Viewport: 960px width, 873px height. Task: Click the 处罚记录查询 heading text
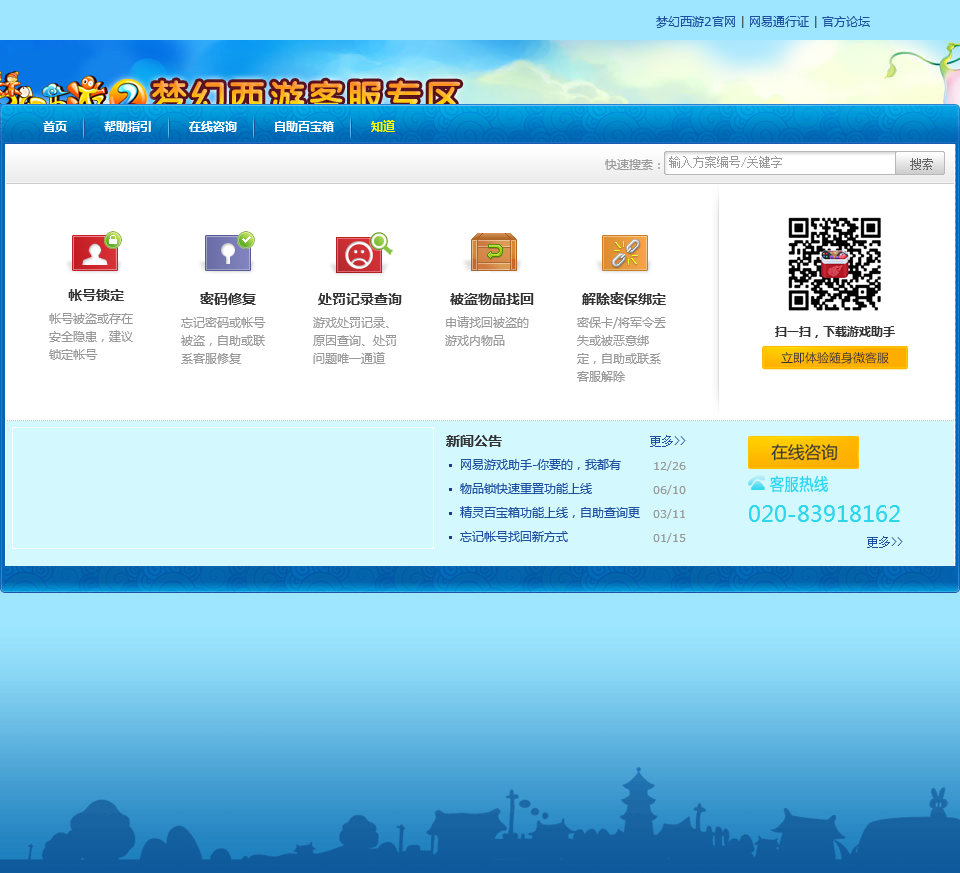(360, 299)
